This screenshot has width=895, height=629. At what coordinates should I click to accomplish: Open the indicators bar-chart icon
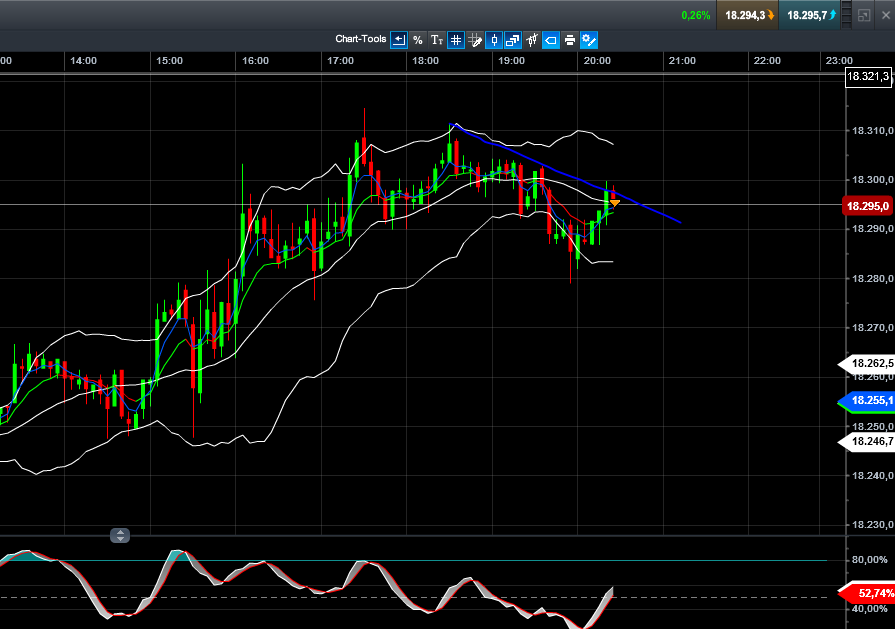pyautogui.click(x=531, y=40)
